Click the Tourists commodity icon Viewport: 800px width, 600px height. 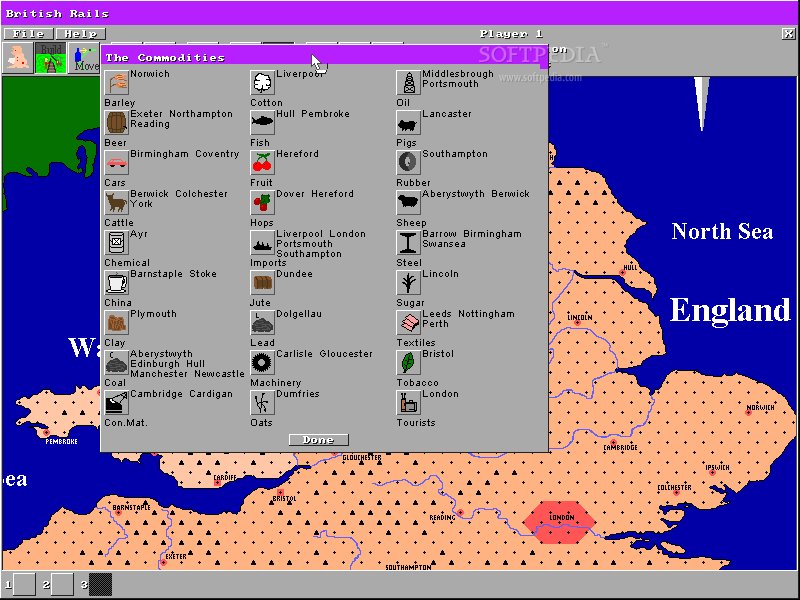coord(409,403)
